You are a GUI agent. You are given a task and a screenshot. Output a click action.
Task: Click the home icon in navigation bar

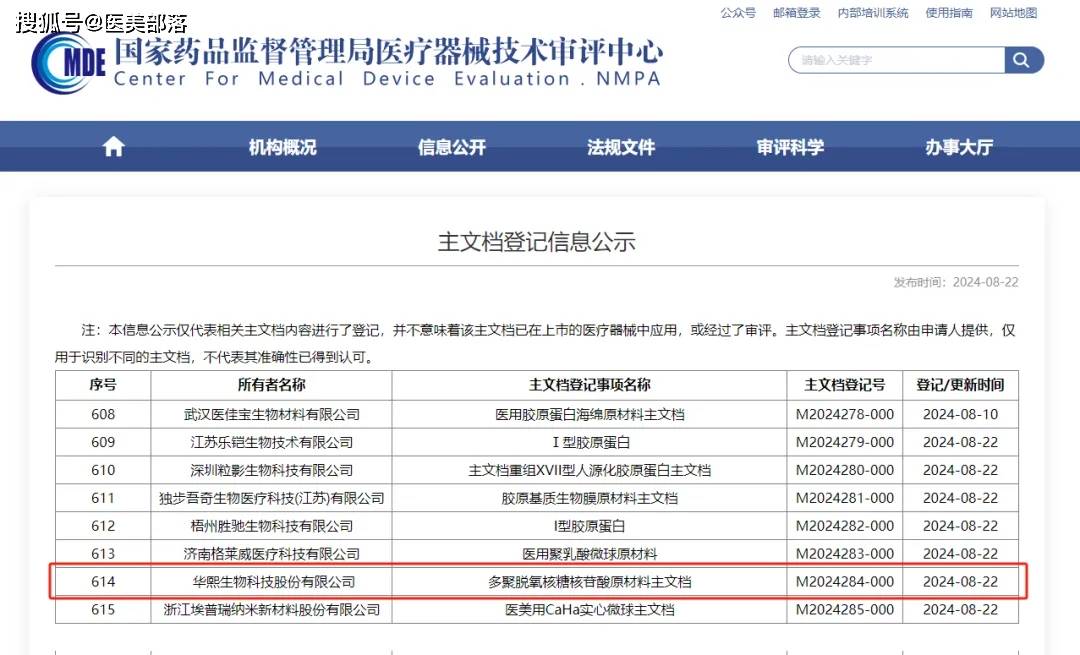point(114,147)
